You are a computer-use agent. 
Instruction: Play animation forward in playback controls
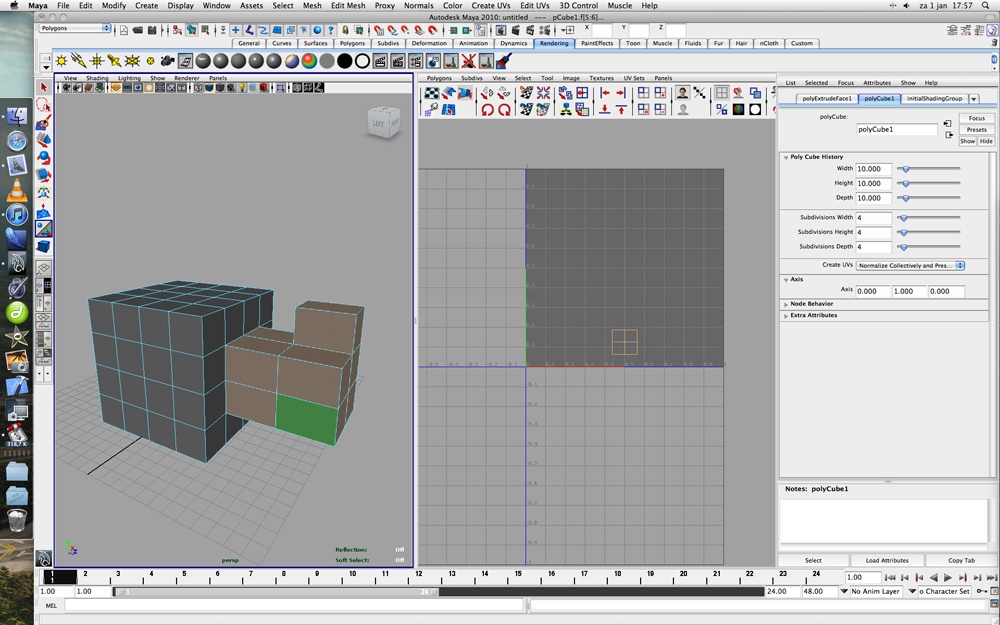[x=948, y=577]
